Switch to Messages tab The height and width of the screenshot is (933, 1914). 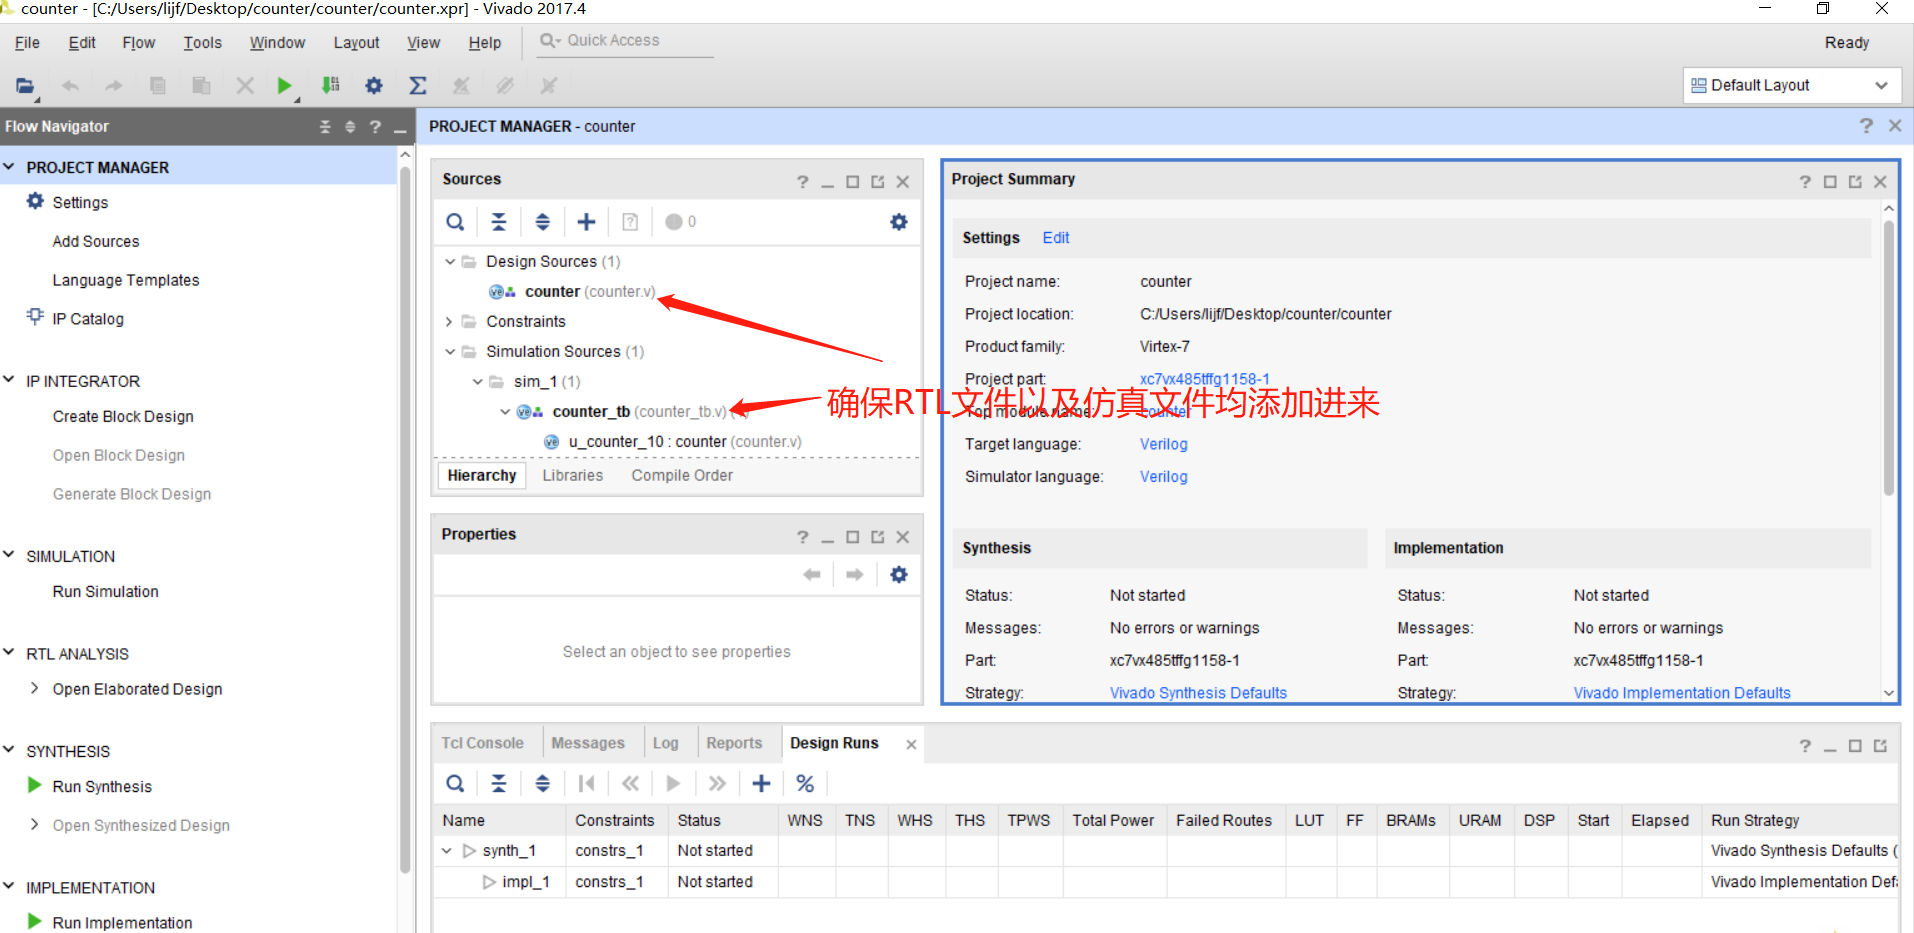588,743
